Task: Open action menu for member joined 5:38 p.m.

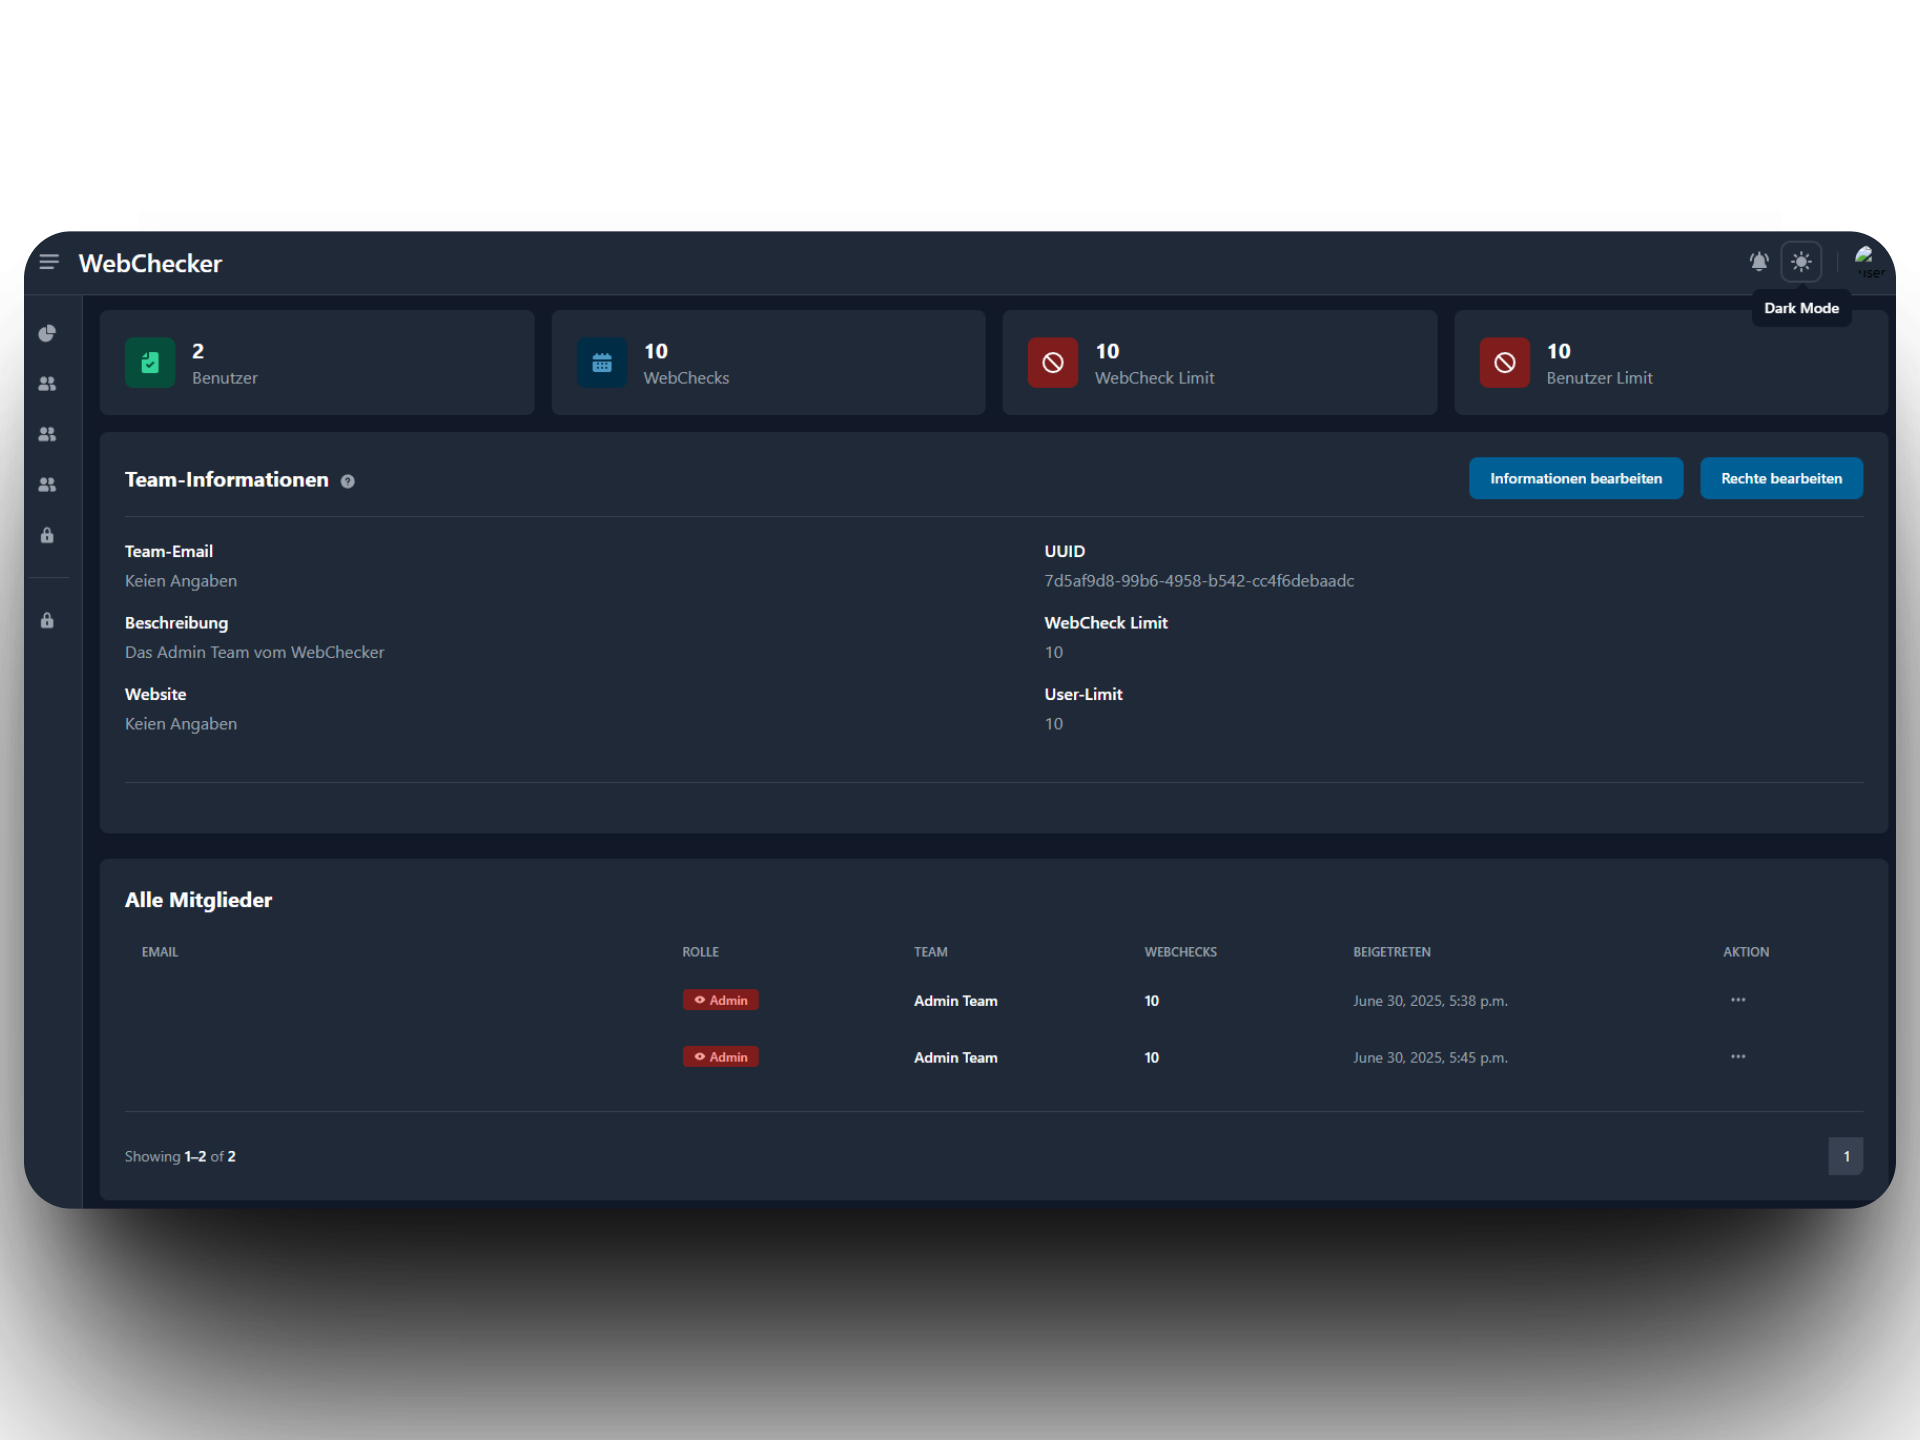Action: 1738,1000
